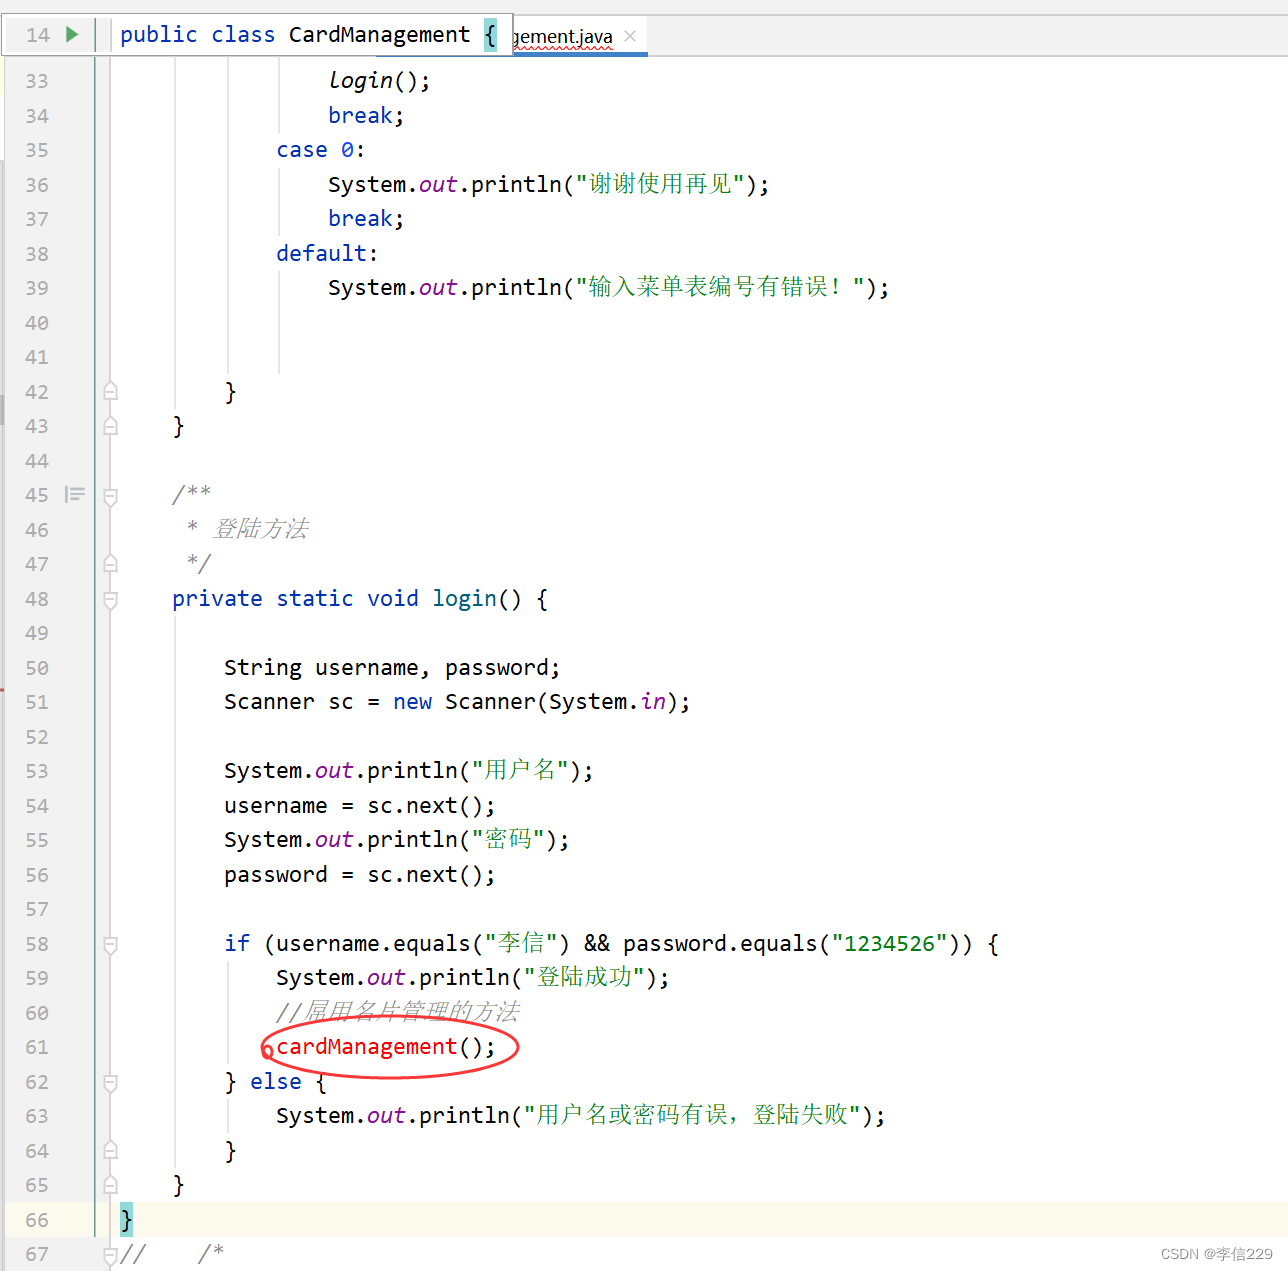Collapse fold marker at line 43 closing brace

(111, 426)
